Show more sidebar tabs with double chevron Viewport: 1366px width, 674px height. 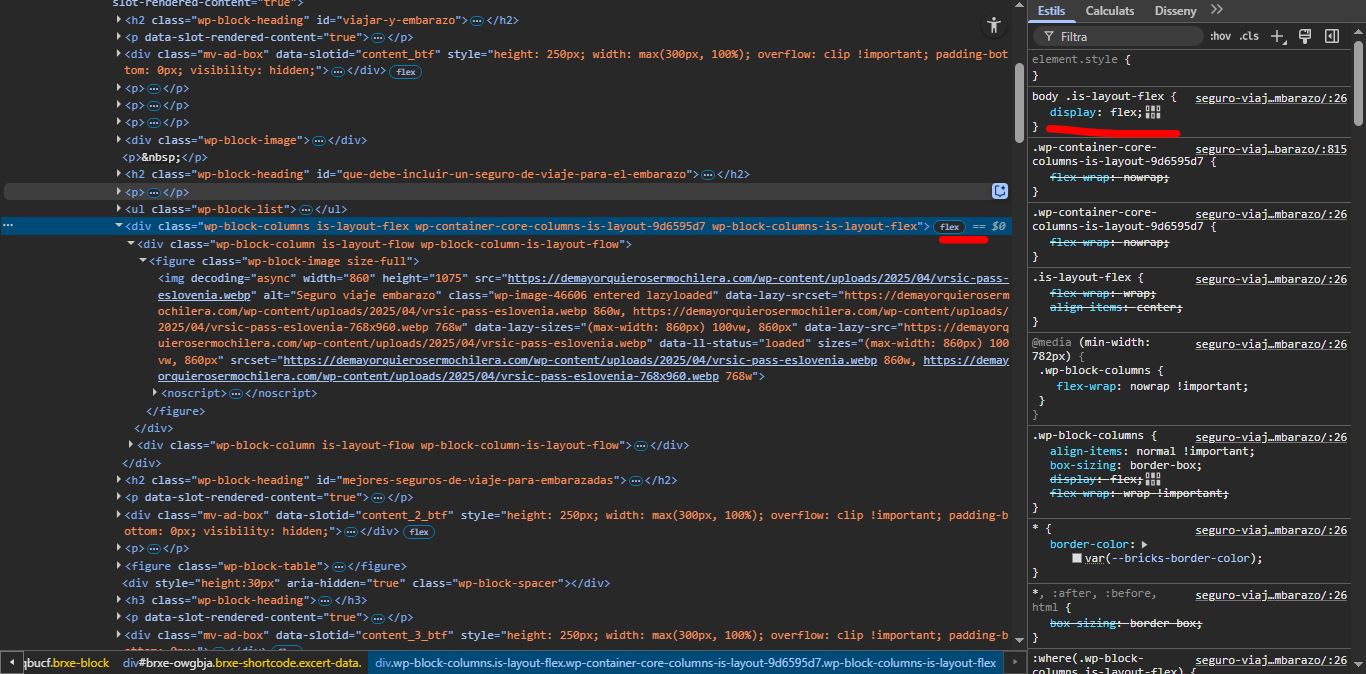(x=1216, y=10)
